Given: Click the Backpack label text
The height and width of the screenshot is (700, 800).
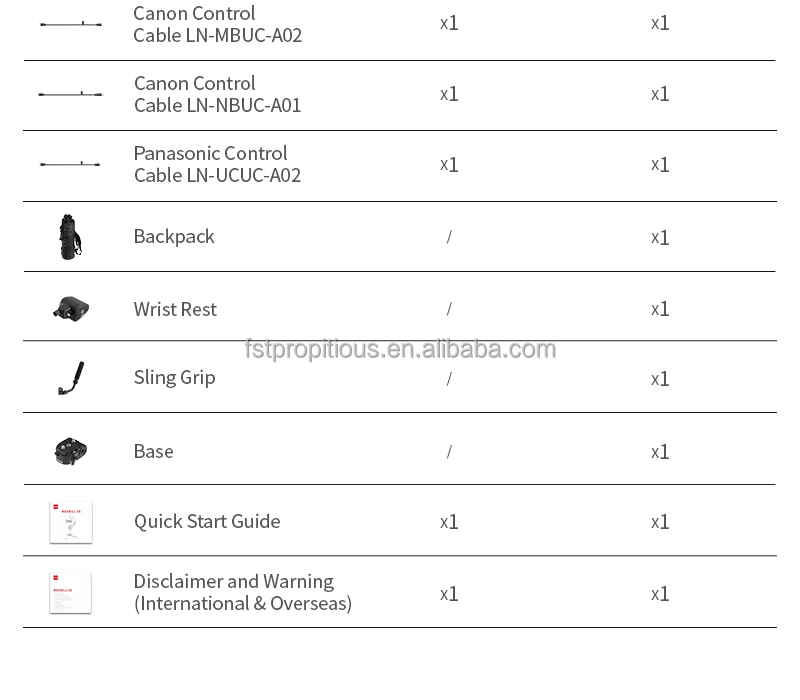Looking at the screenshot, I should point(174,237).
